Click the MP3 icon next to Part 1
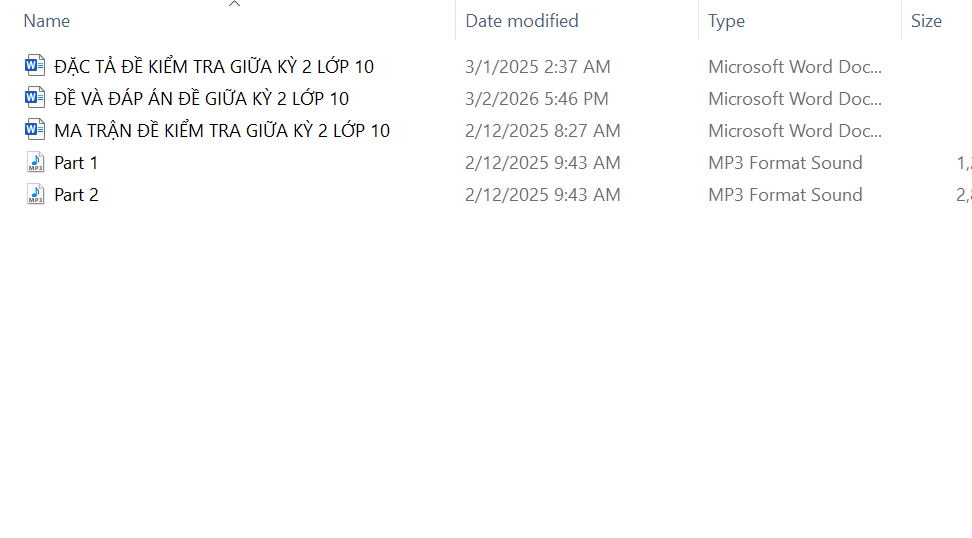This screenshot has height=538, width=972. point(35,162)
